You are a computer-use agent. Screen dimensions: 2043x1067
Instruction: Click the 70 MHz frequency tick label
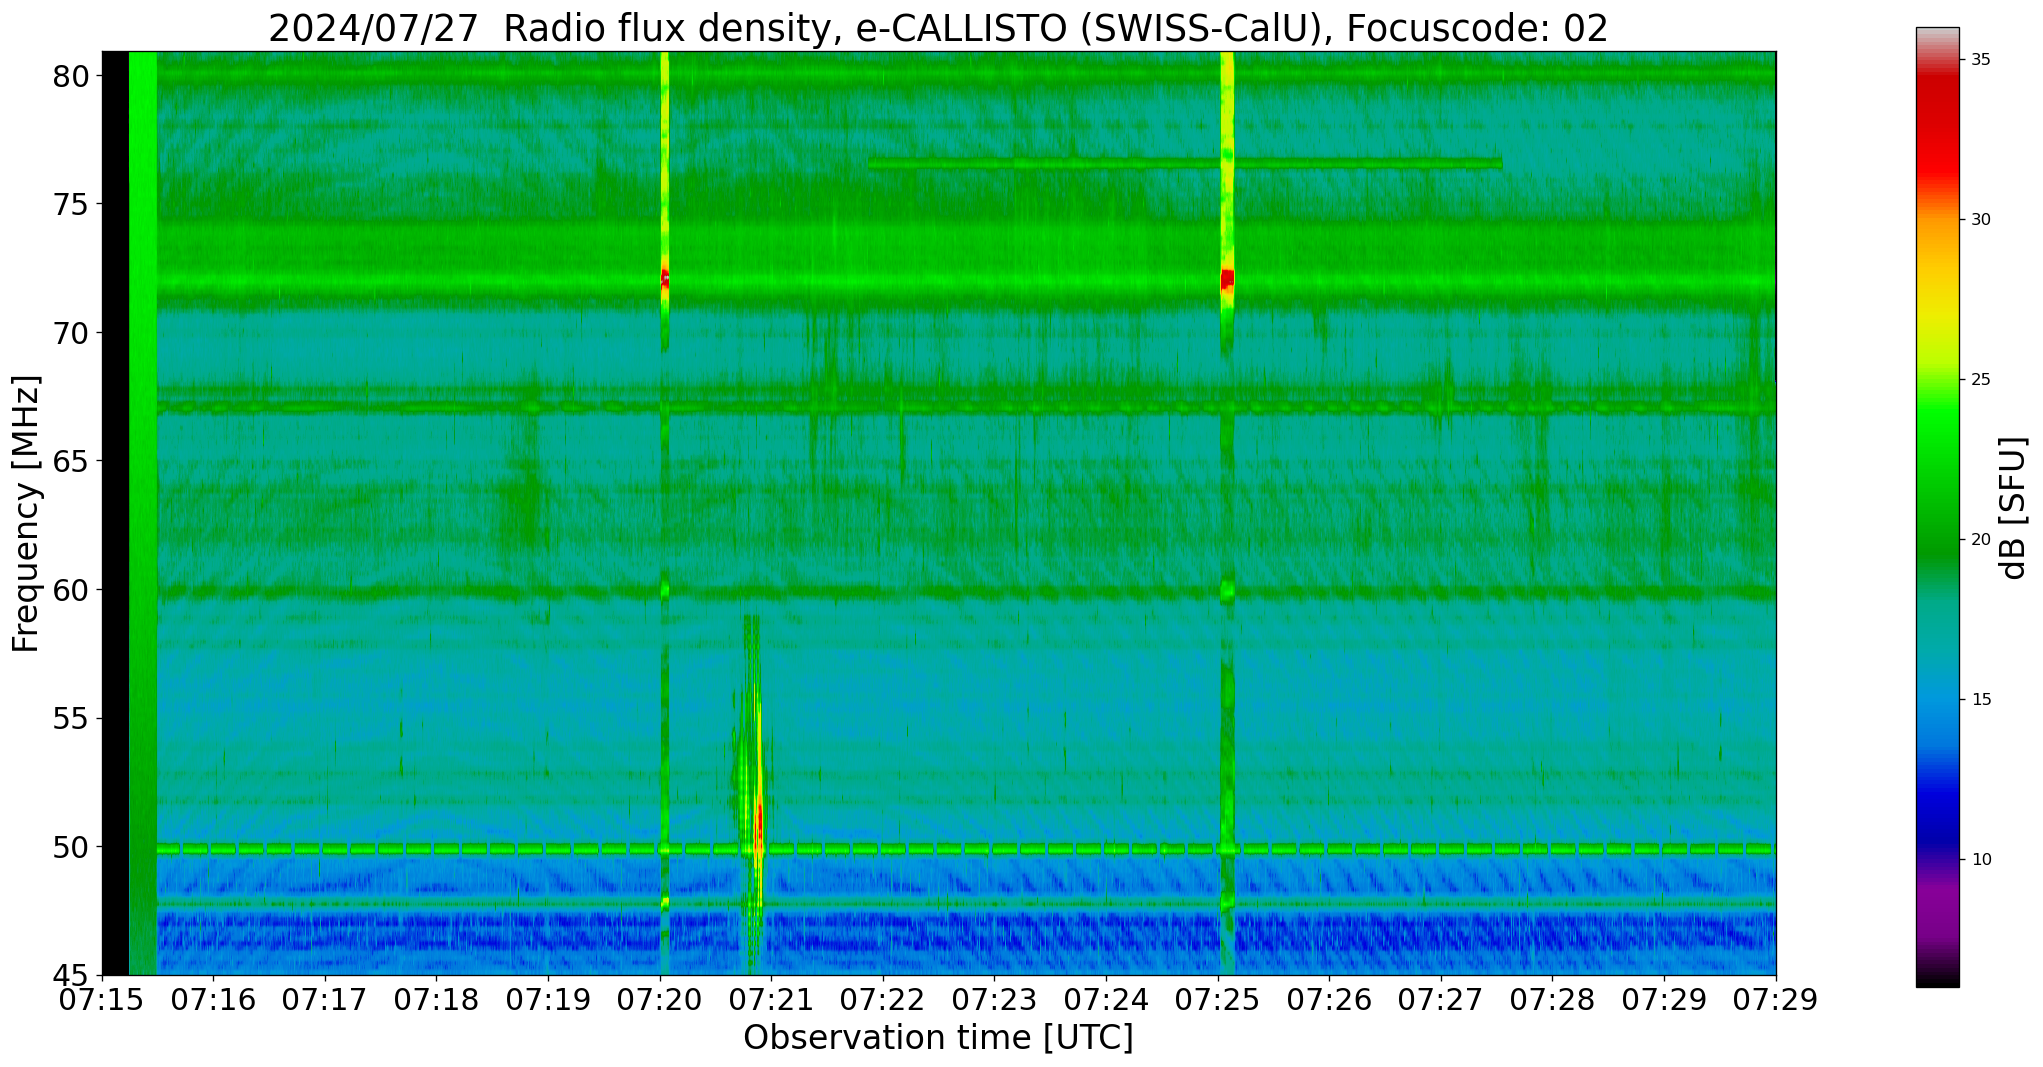(x=71, y=333)
